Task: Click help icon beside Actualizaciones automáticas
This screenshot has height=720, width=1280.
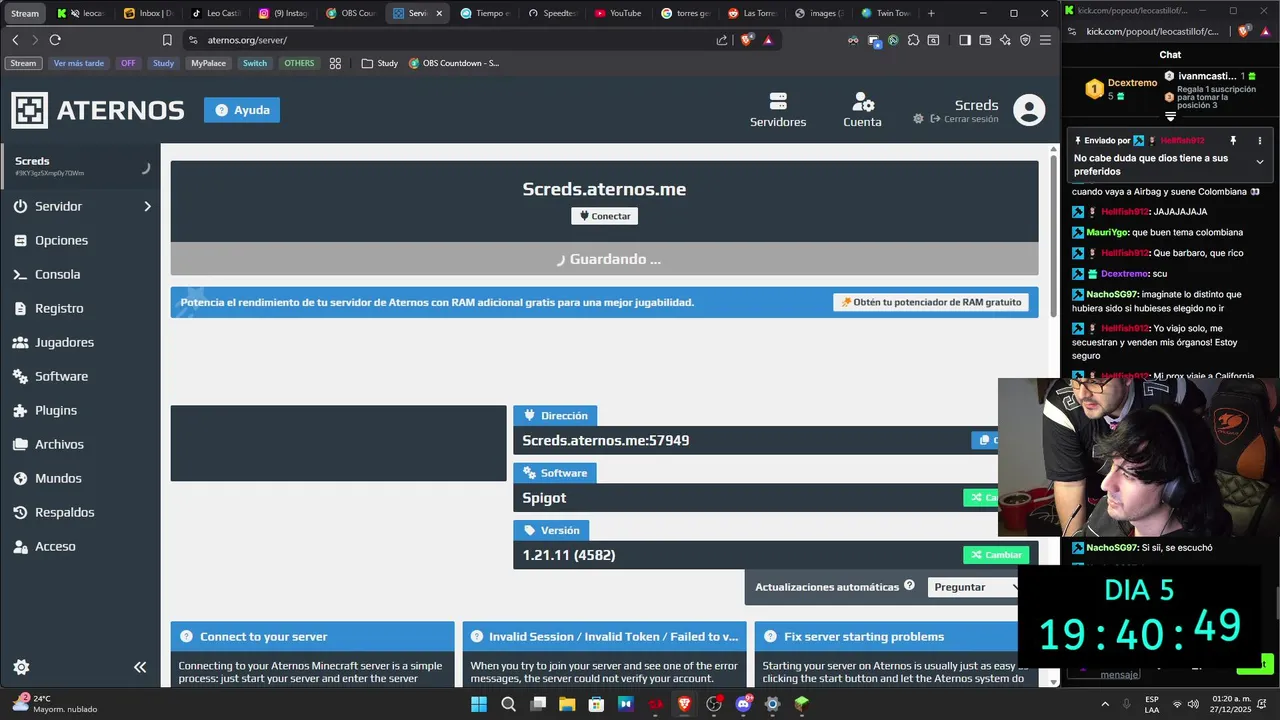Action: pos(909,586)
